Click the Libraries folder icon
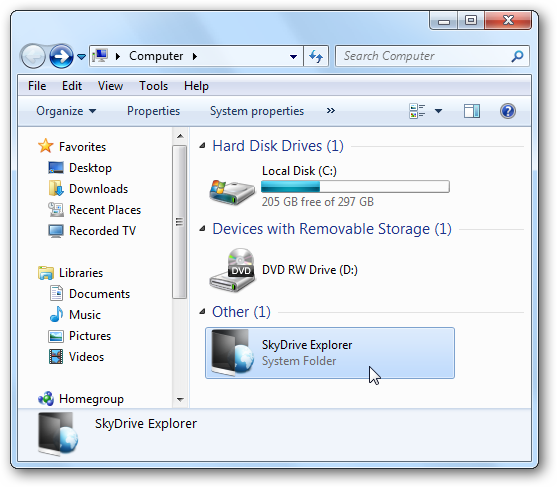The height and width of the screenshot is (487, 557). [46, 273]
